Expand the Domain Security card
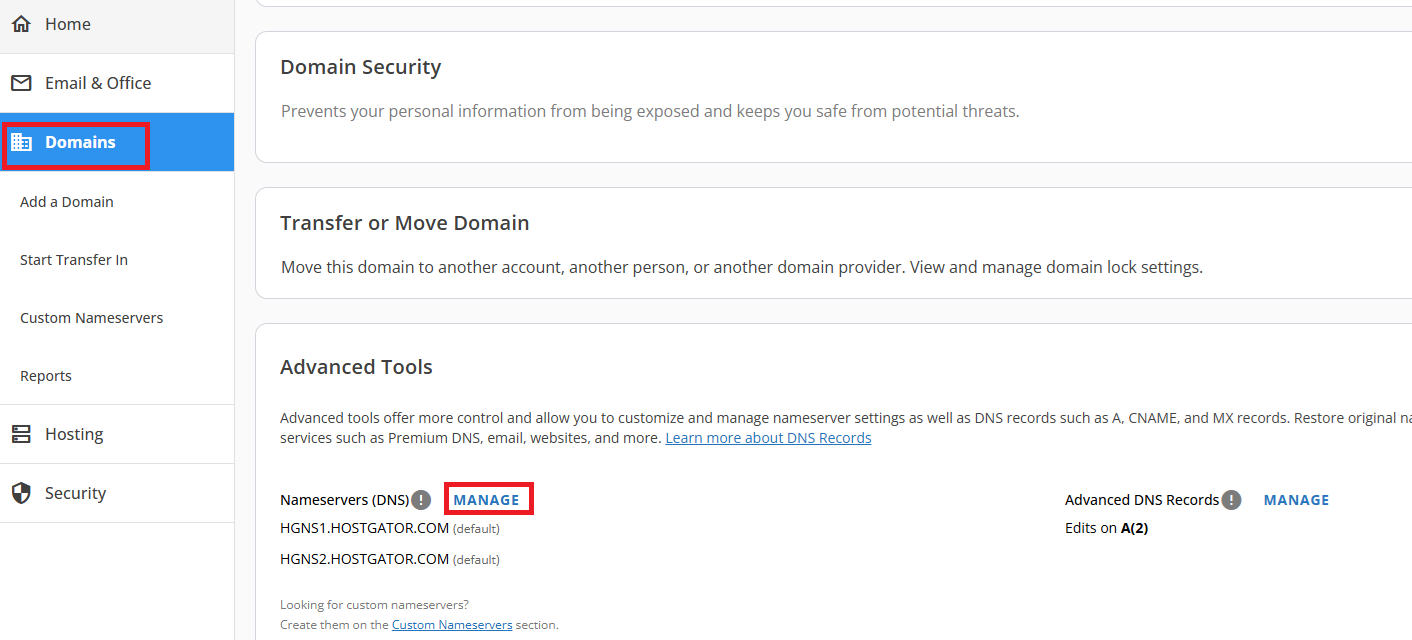This screenshot has width=1412, height=640. tap(360, 67)
